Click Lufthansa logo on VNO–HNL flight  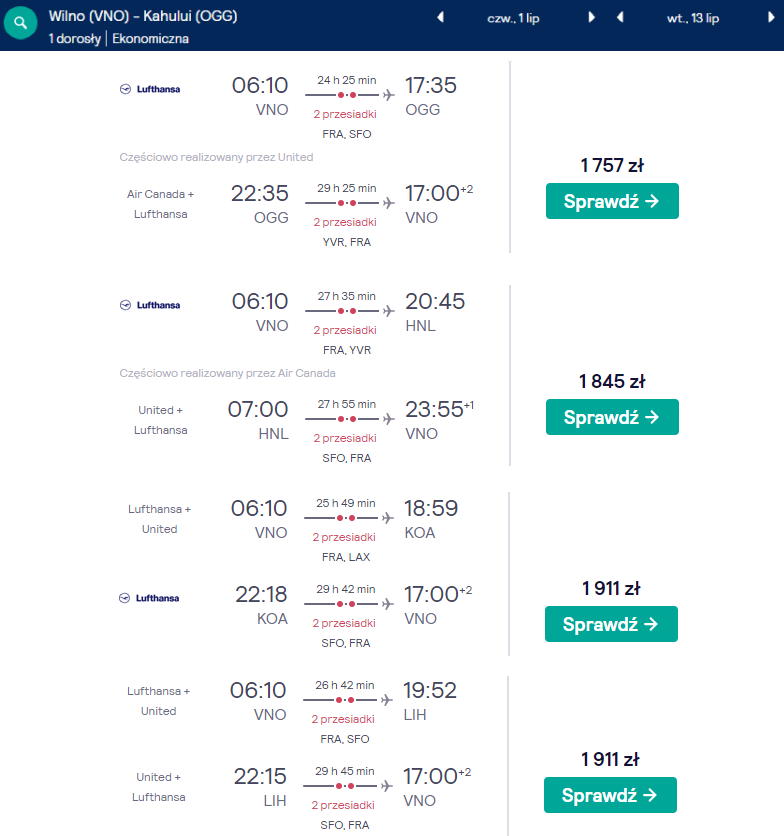point(150,305)
